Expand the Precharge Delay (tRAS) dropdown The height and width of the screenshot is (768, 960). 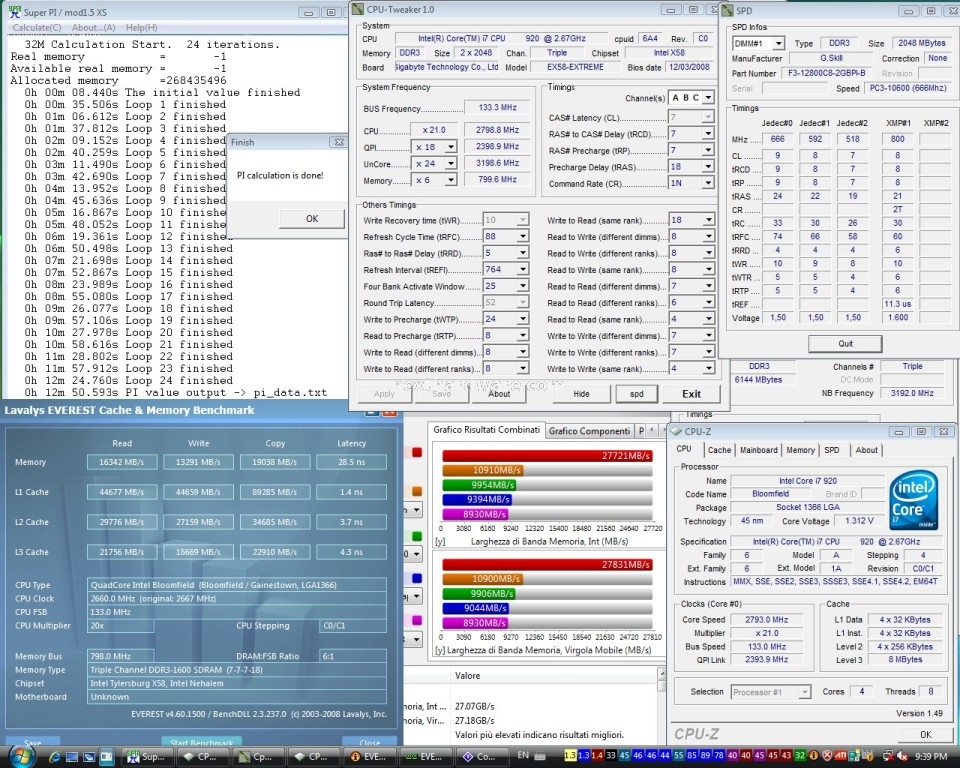(708, 167)
